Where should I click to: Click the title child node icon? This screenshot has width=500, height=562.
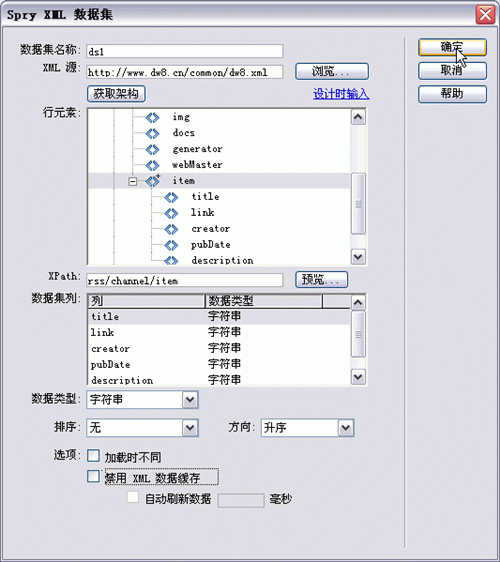click(171, 197)
